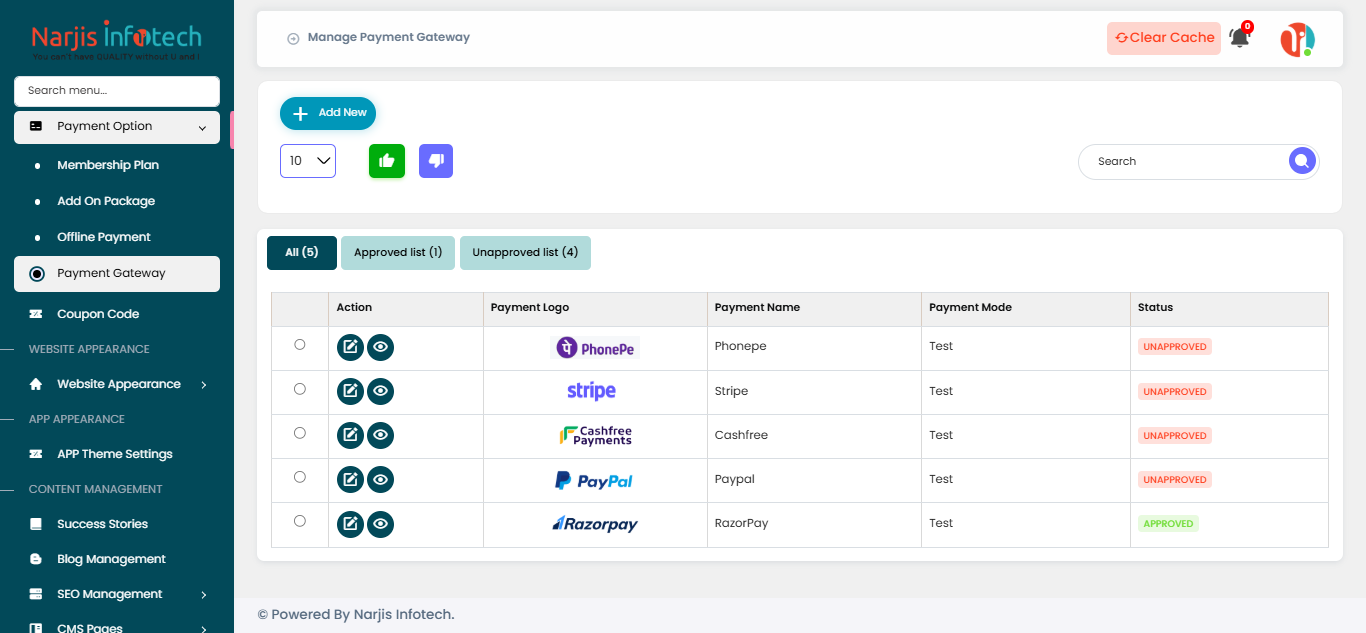Click the search magnifier icon button
This screenshot has width=1366, height=633.
[1302, 161]
